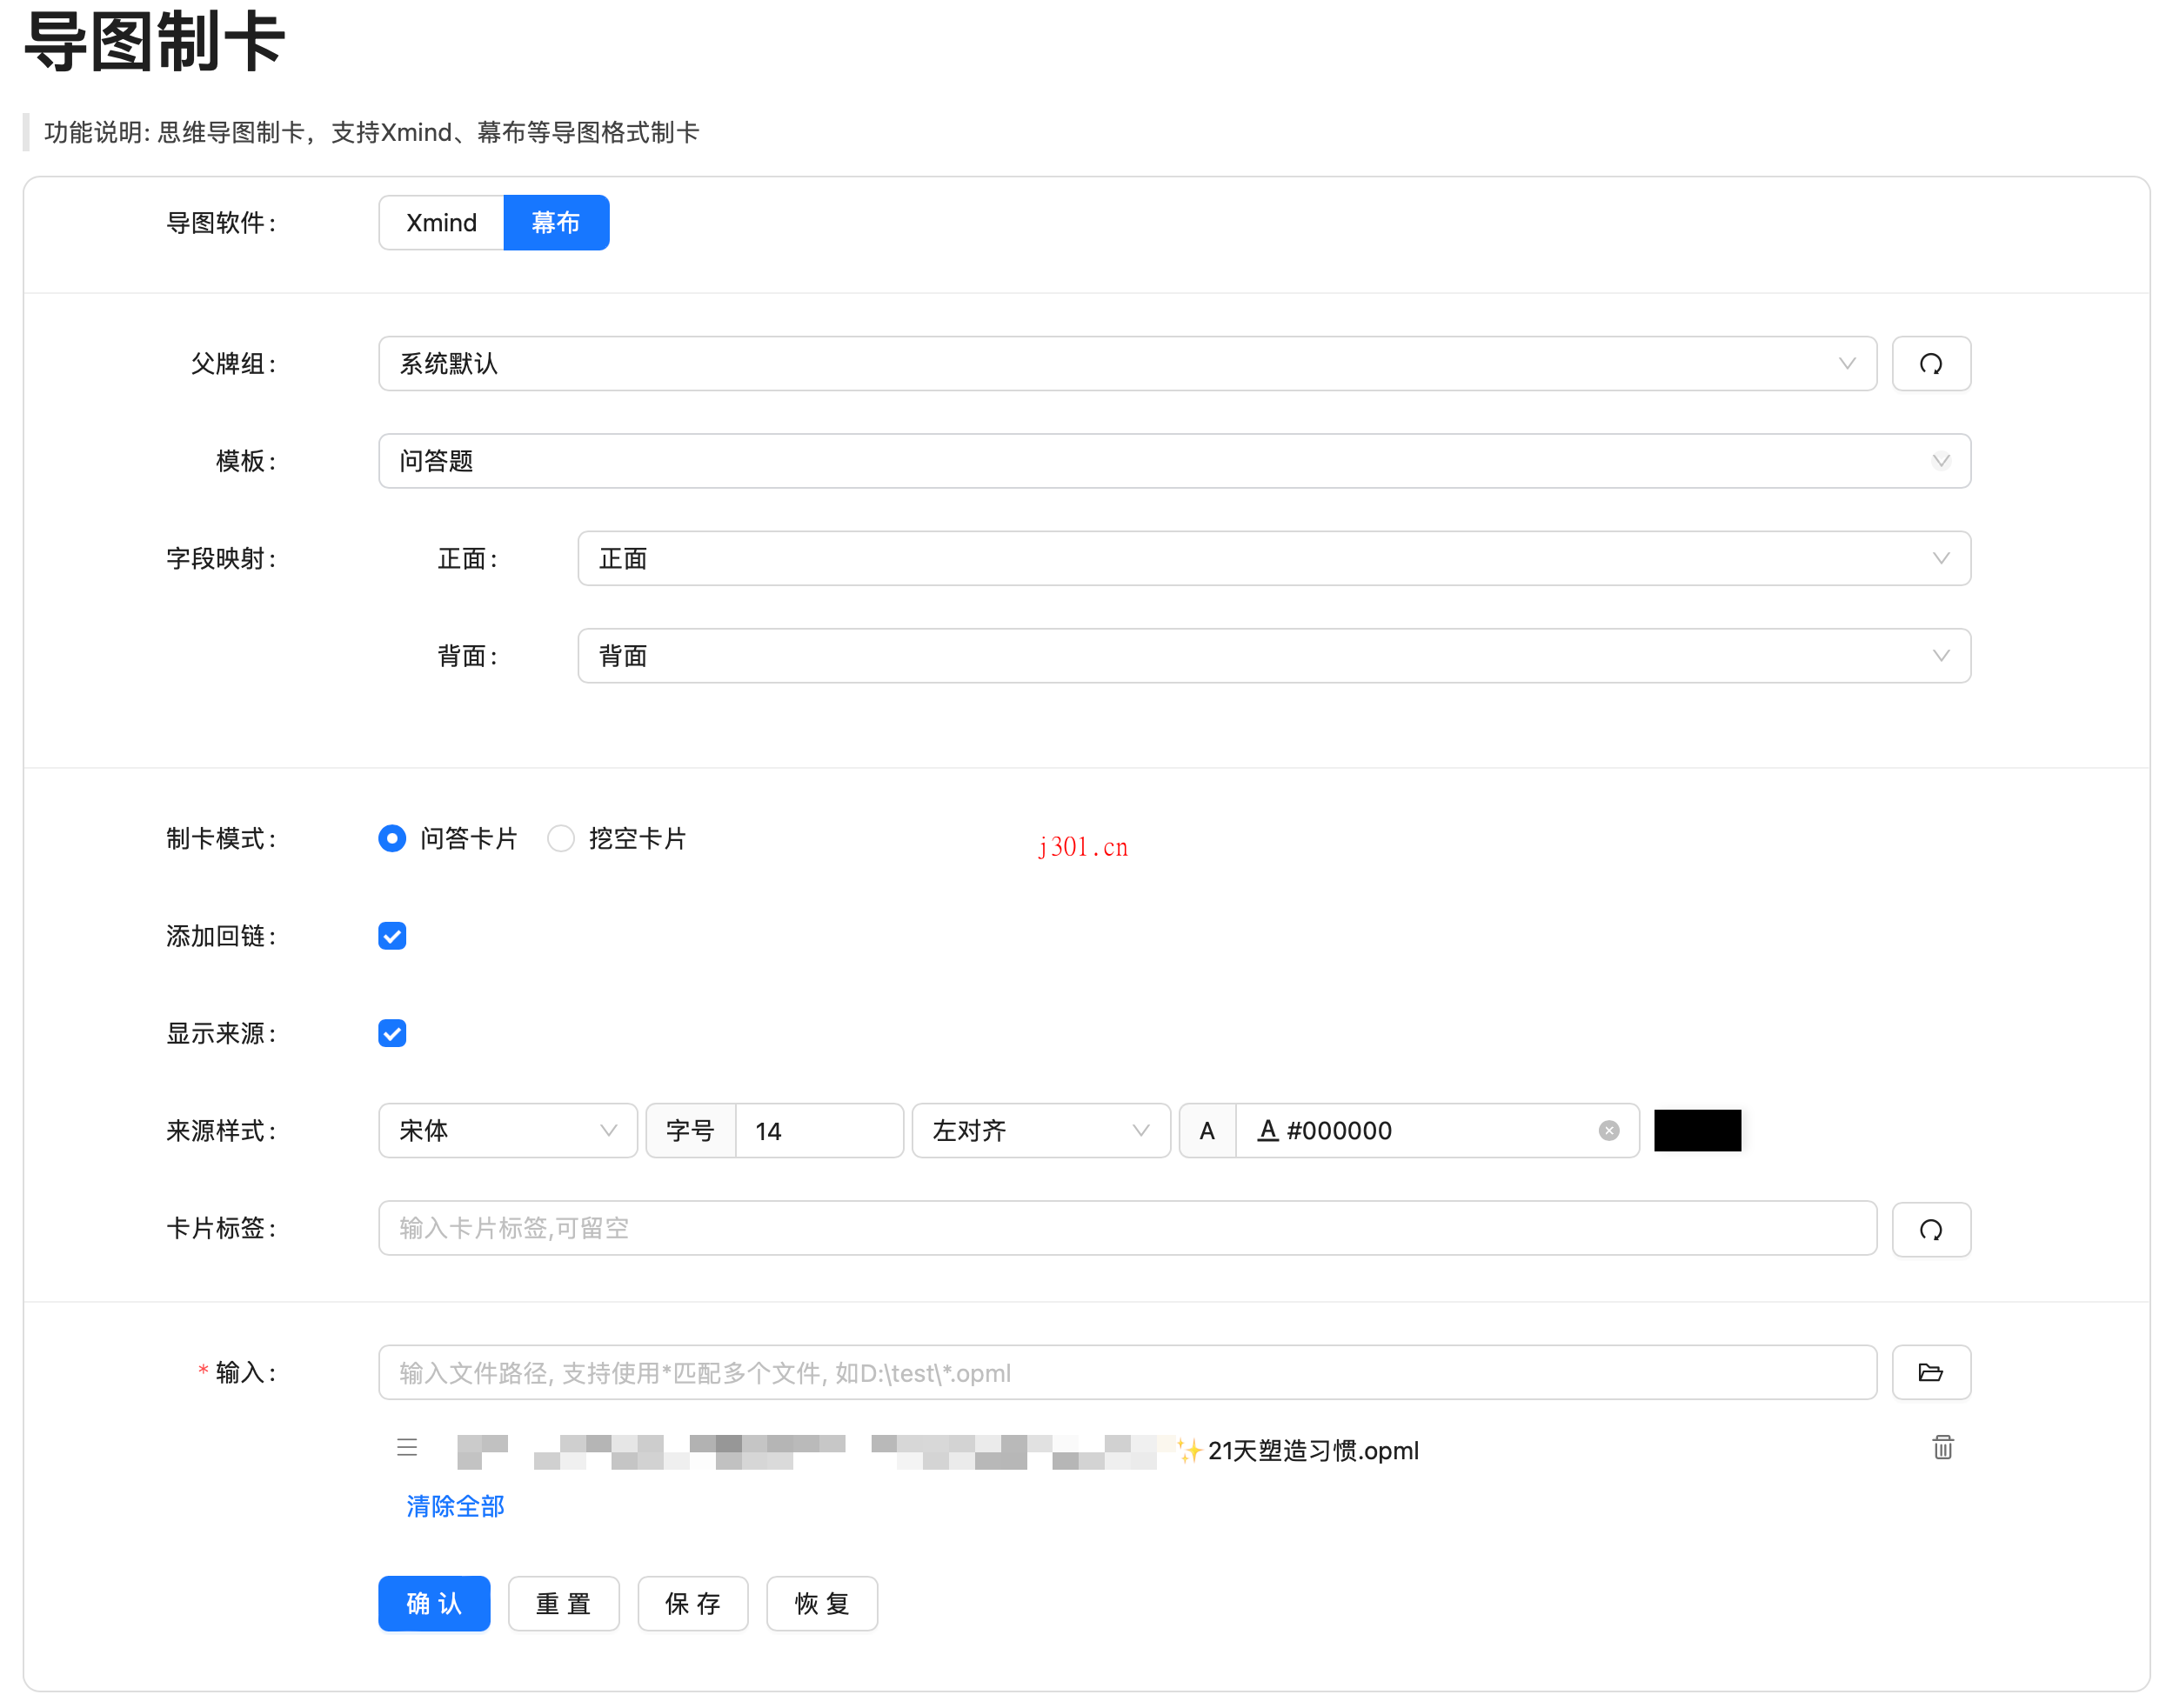2166x1708 pixels.
Task: Open the black color swatch picker
Action: coord(1697,1130)
